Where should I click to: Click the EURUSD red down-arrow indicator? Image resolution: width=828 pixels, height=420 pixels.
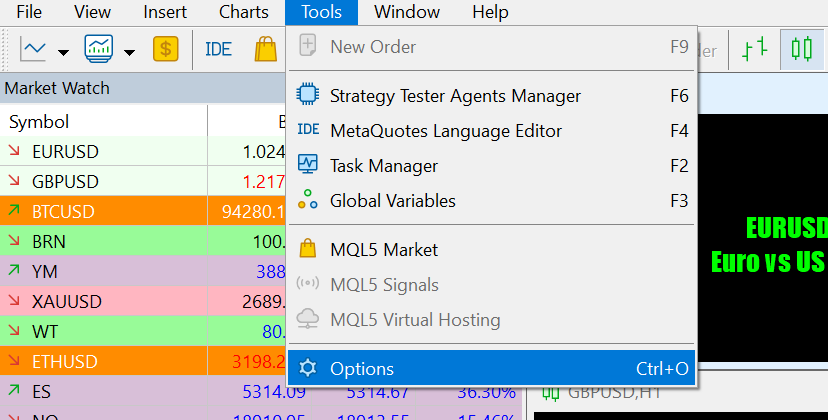tap(14, 151)
